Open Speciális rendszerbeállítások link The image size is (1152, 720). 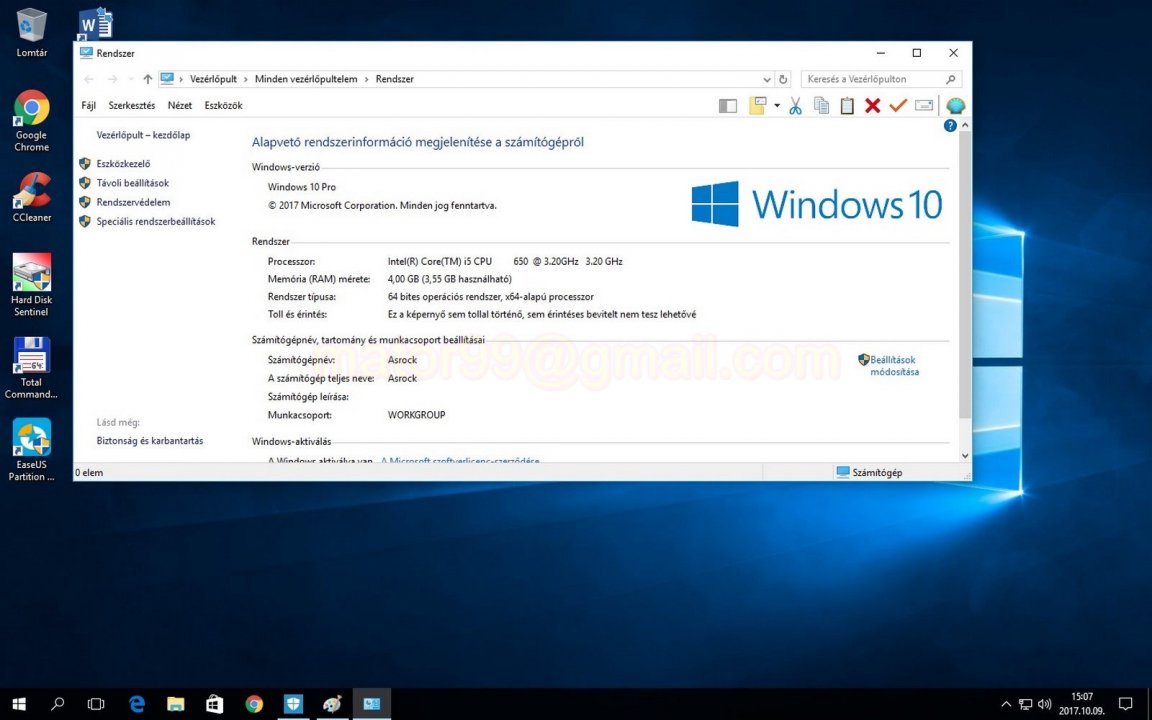[x=156, y=221]
